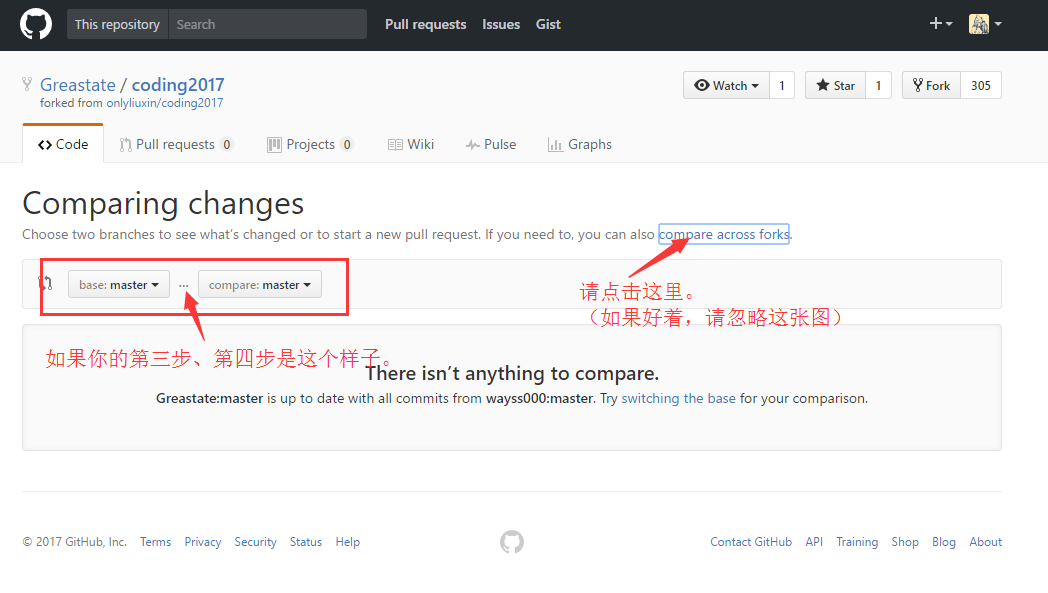Open the Contact GitHub footer link
The image size is (1048, 593).
coord(751,542)
